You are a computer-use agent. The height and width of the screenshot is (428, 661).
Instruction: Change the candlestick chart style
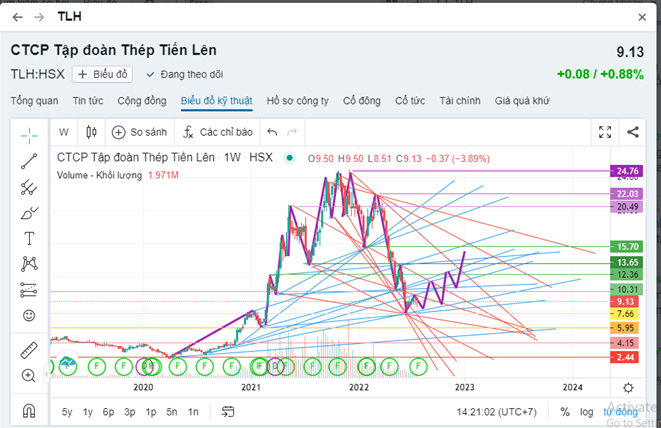tap(91, 132)
